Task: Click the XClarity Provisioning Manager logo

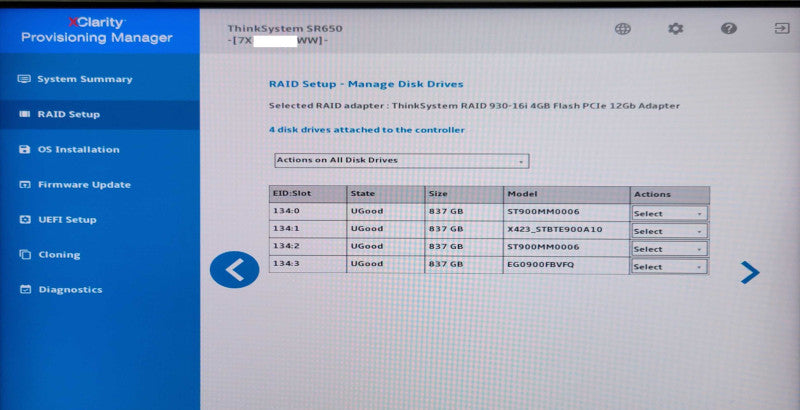Action: point(97,30)
